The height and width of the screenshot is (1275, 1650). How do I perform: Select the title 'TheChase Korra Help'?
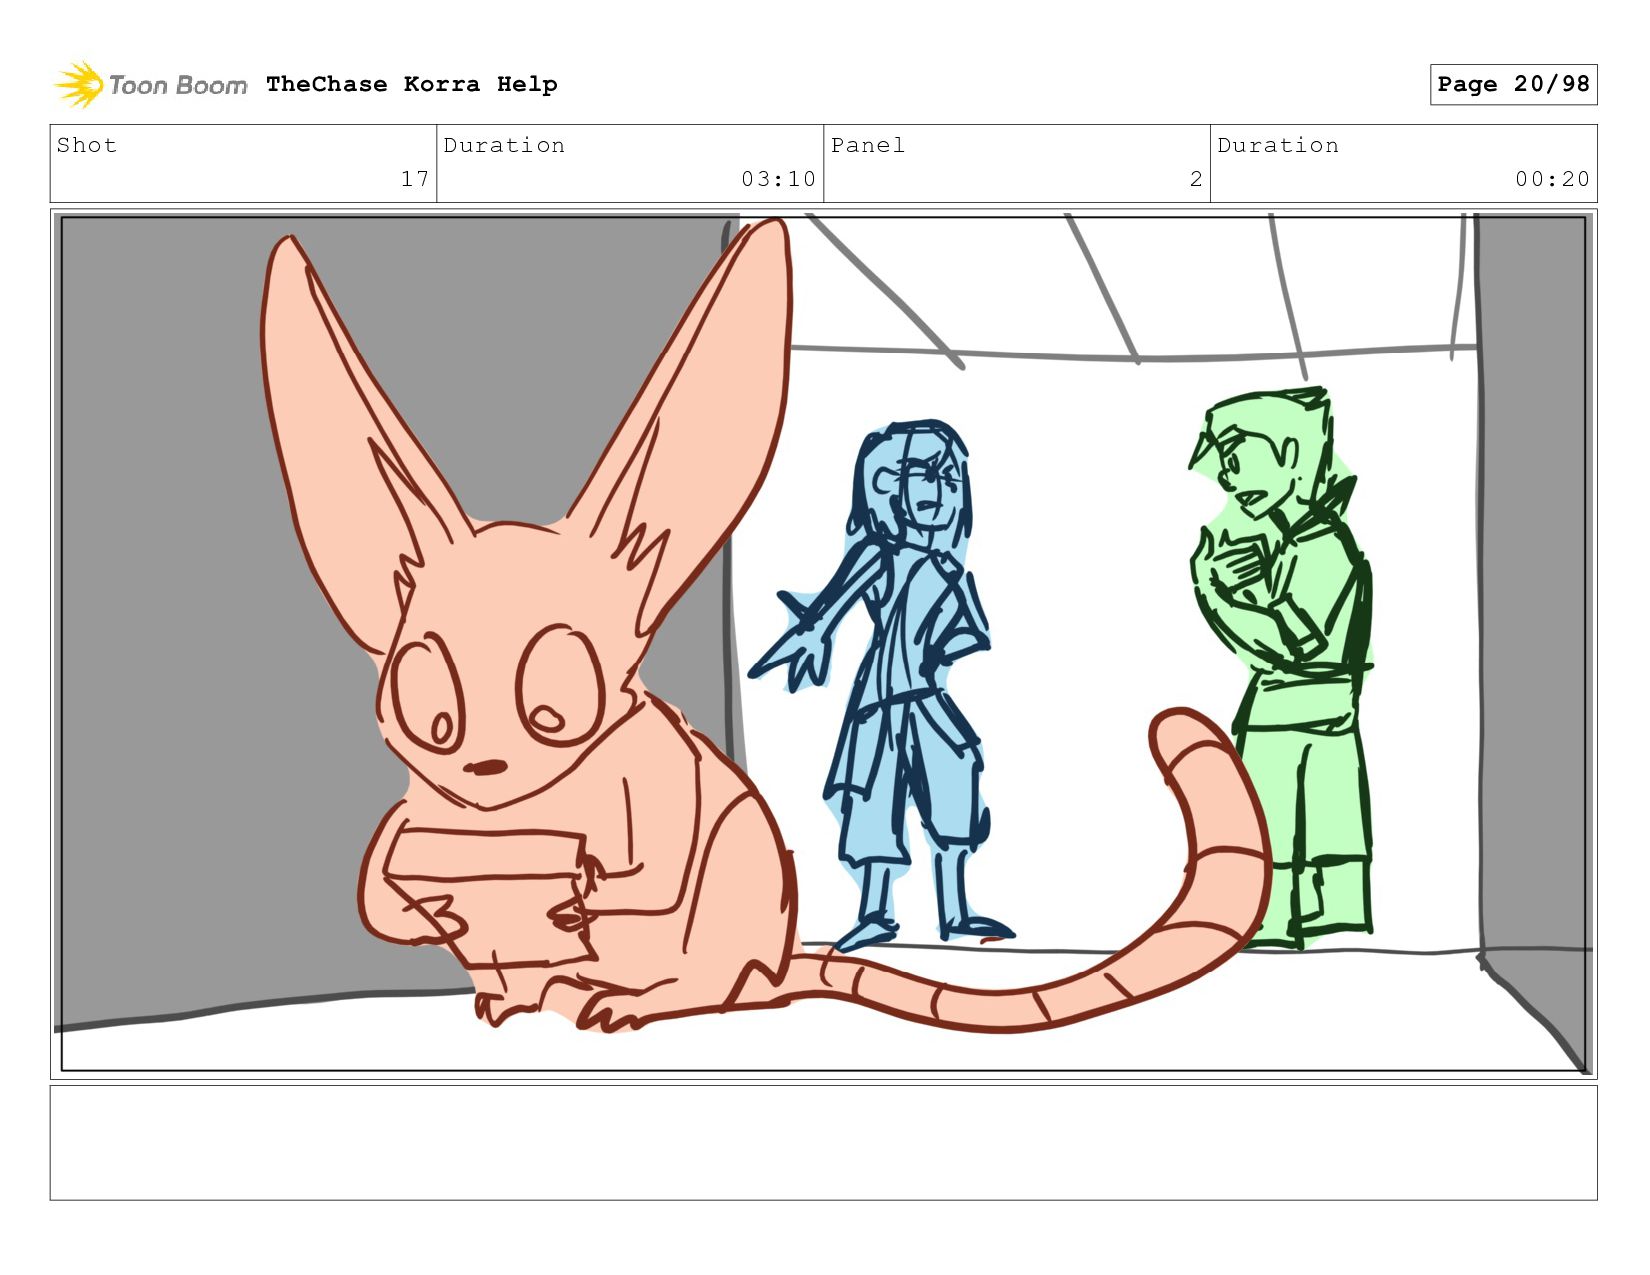(x=412, y=84)
